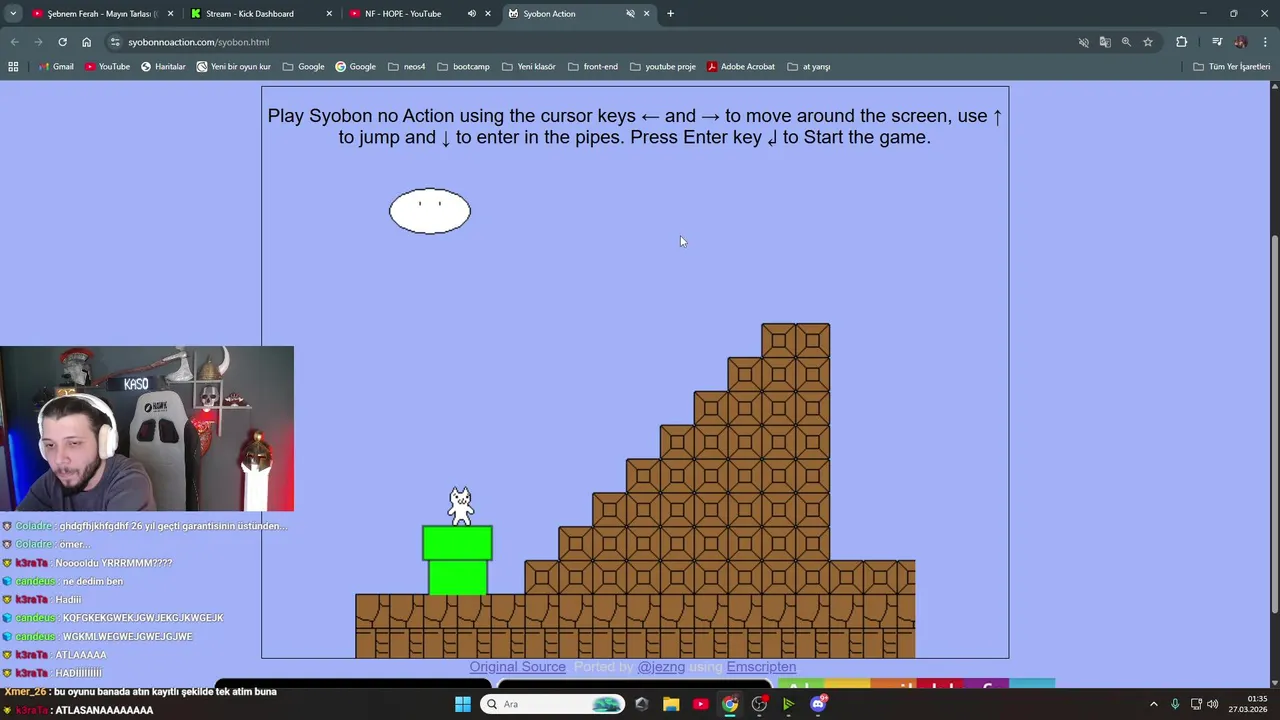The width and height of the screenshot is (1280, 720).
Task: Open the browser home page
Action: (x=86, y=42)
